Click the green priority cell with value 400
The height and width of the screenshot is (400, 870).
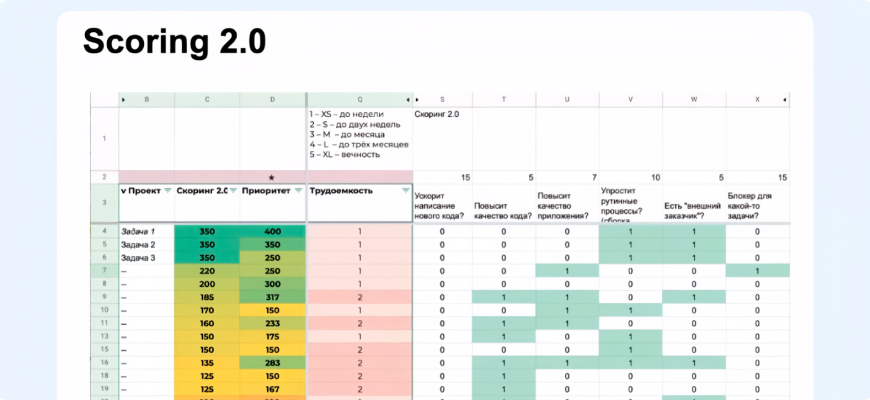coord(272,231)
